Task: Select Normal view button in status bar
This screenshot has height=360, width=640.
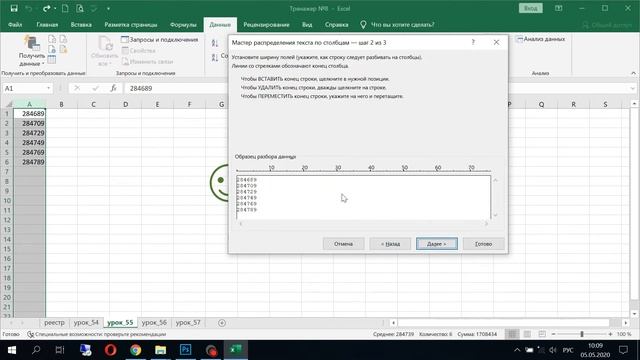Action: point(512,334)
